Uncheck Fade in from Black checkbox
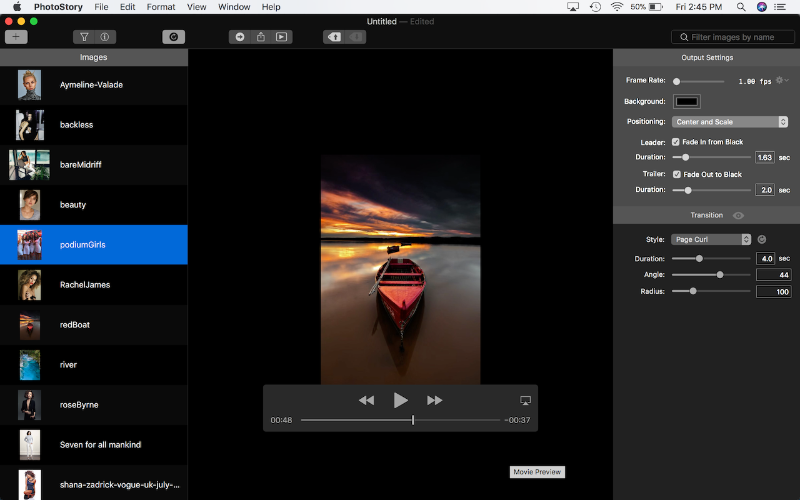Image resolution: width=800 pixels, height=500 pixels. click(676, 142)
